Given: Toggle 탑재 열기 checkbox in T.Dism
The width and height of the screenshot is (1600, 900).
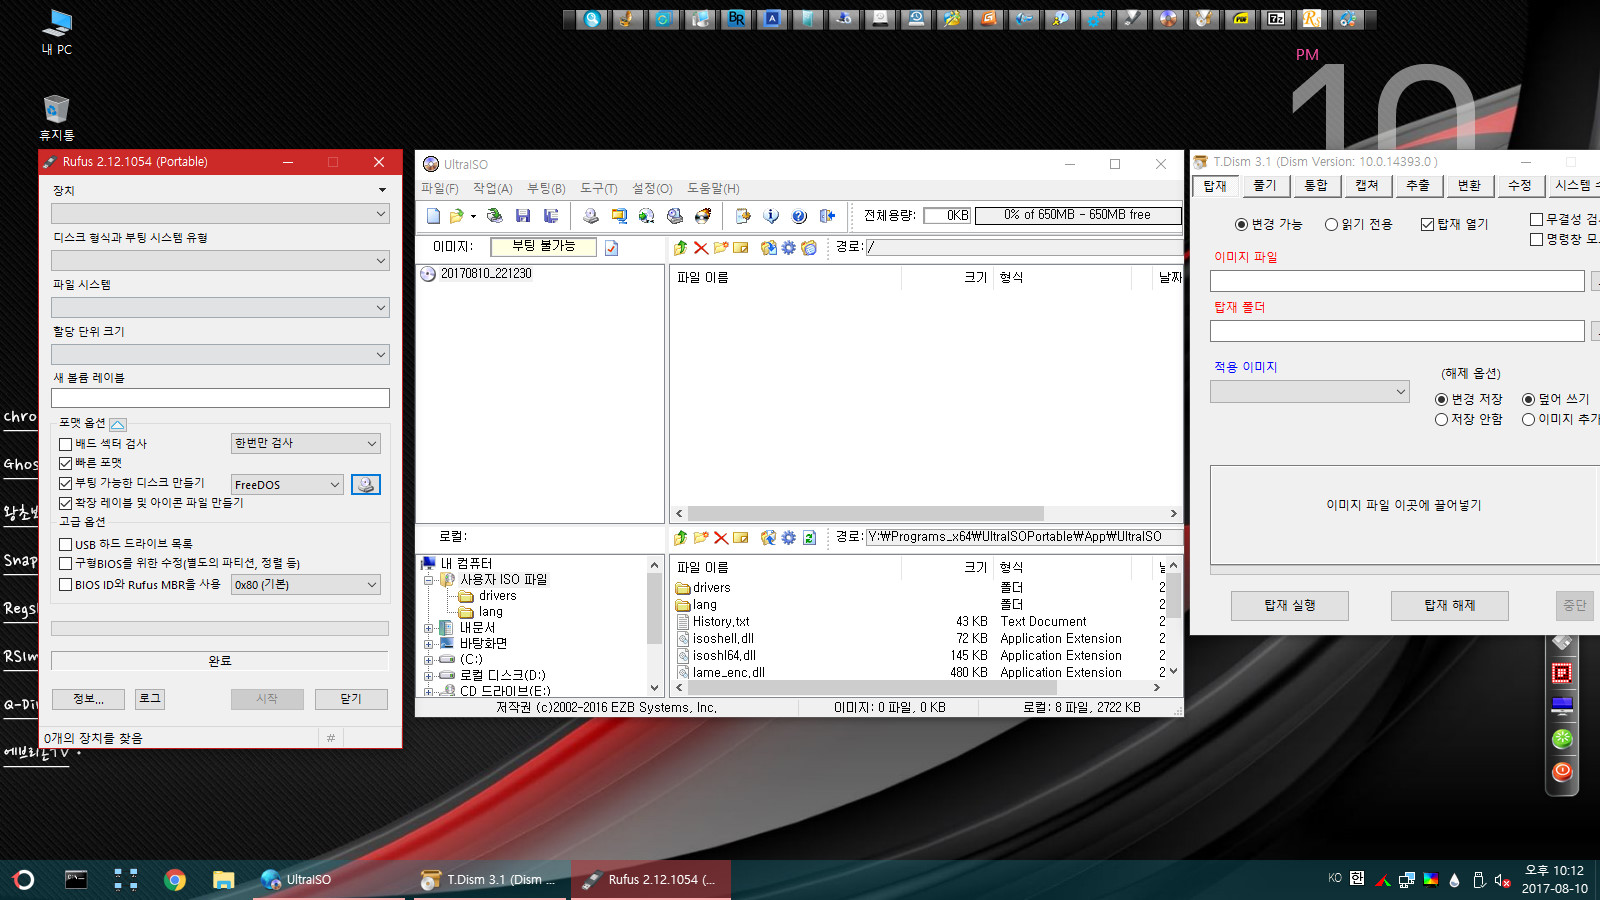Looking at the screenshot, I should click(1427, 225).
